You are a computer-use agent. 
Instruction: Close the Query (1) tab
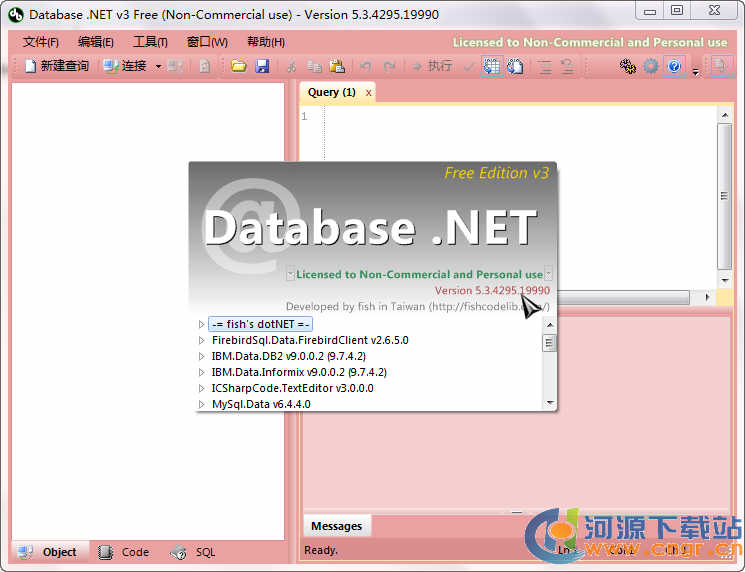point(368,93)
